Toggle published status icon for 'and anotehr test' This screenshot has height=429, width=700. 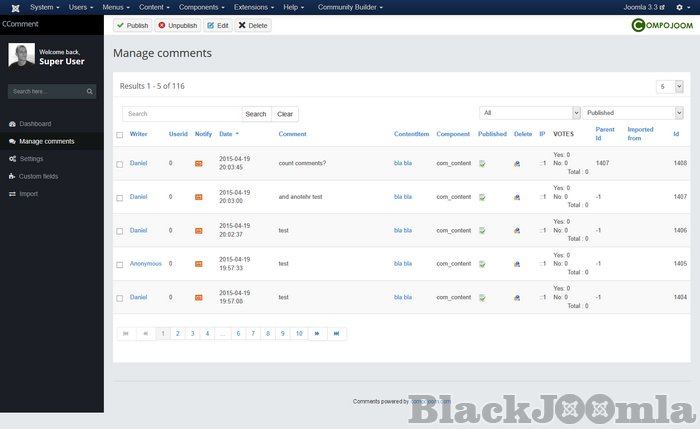[482, 197]
